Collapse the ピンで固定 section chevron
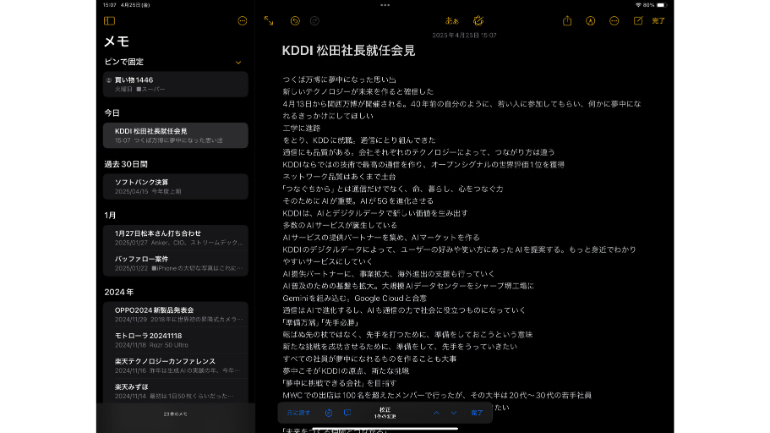Viewport: 770px width, 433px height. click(238, 62)
